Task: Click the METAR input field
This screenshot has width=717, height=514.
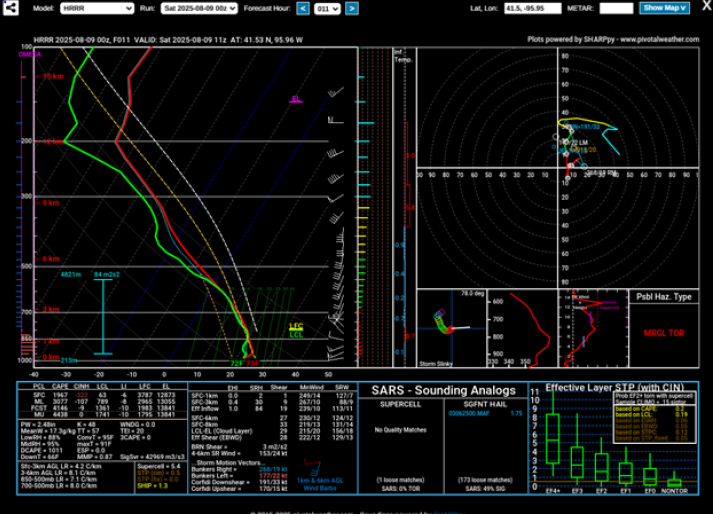Action: point(616,8)
